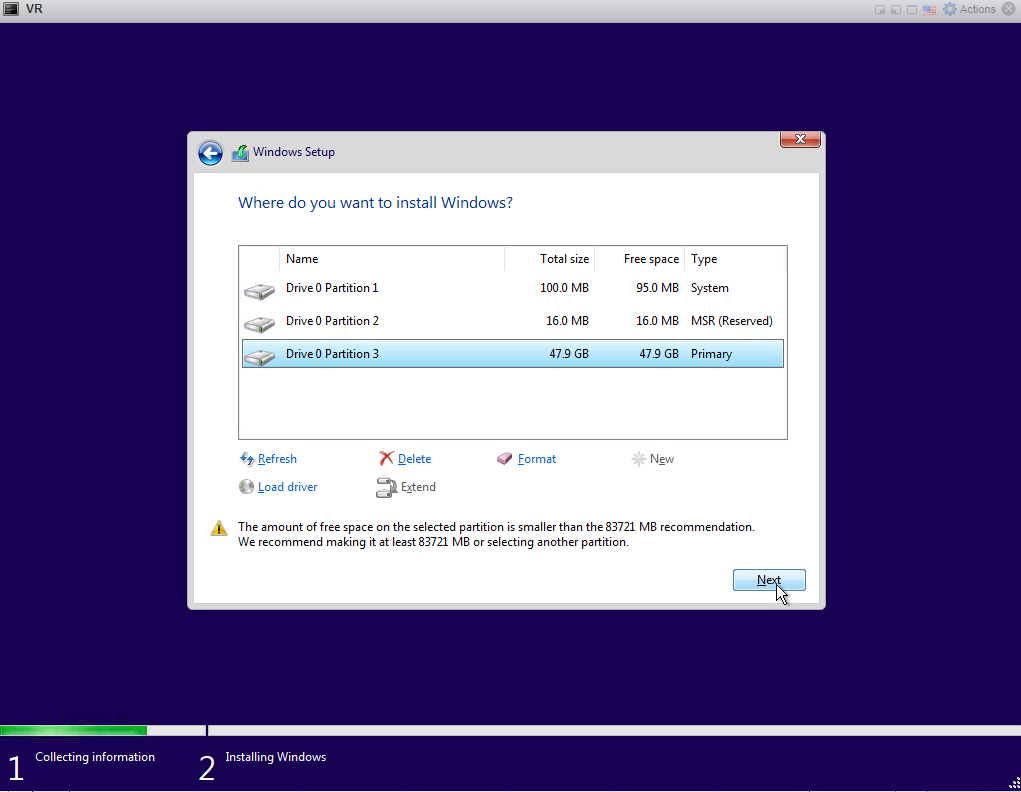Click the System type cell
This screenshot has height=792, width=1021.
pyautogui.click(x=709, y=288)
